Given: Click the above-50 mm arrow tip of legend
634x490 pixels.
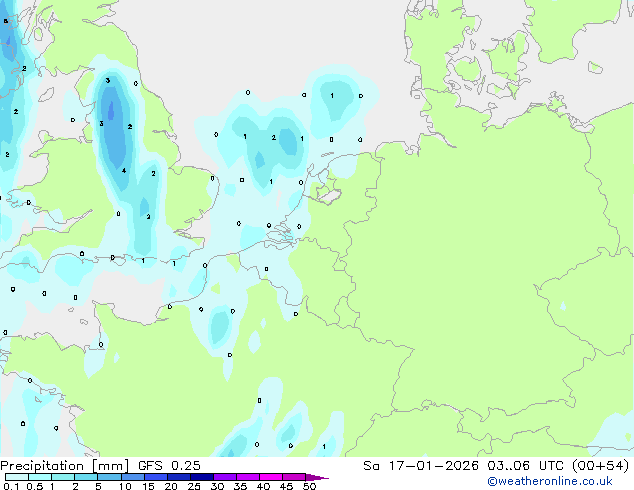Looking at the screenshot, I should tap(317, 477).
